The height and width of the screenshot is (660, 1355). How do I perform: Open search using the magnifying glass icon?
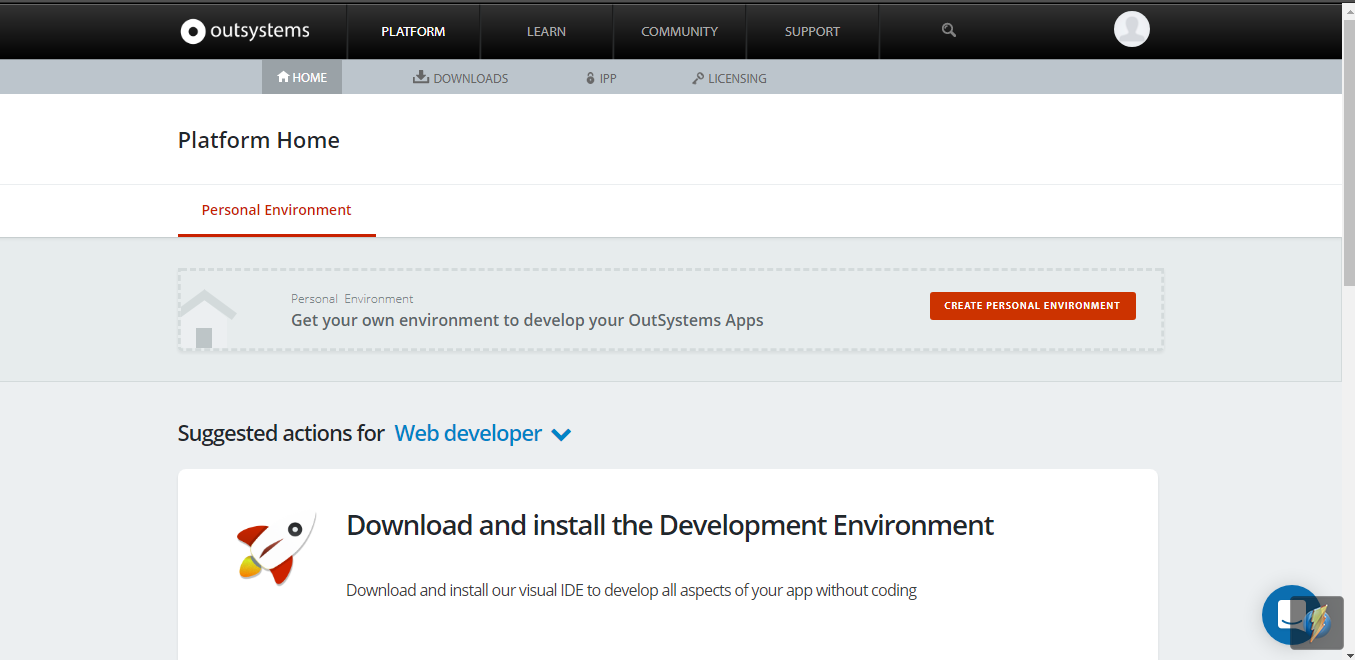click(947, 30)
